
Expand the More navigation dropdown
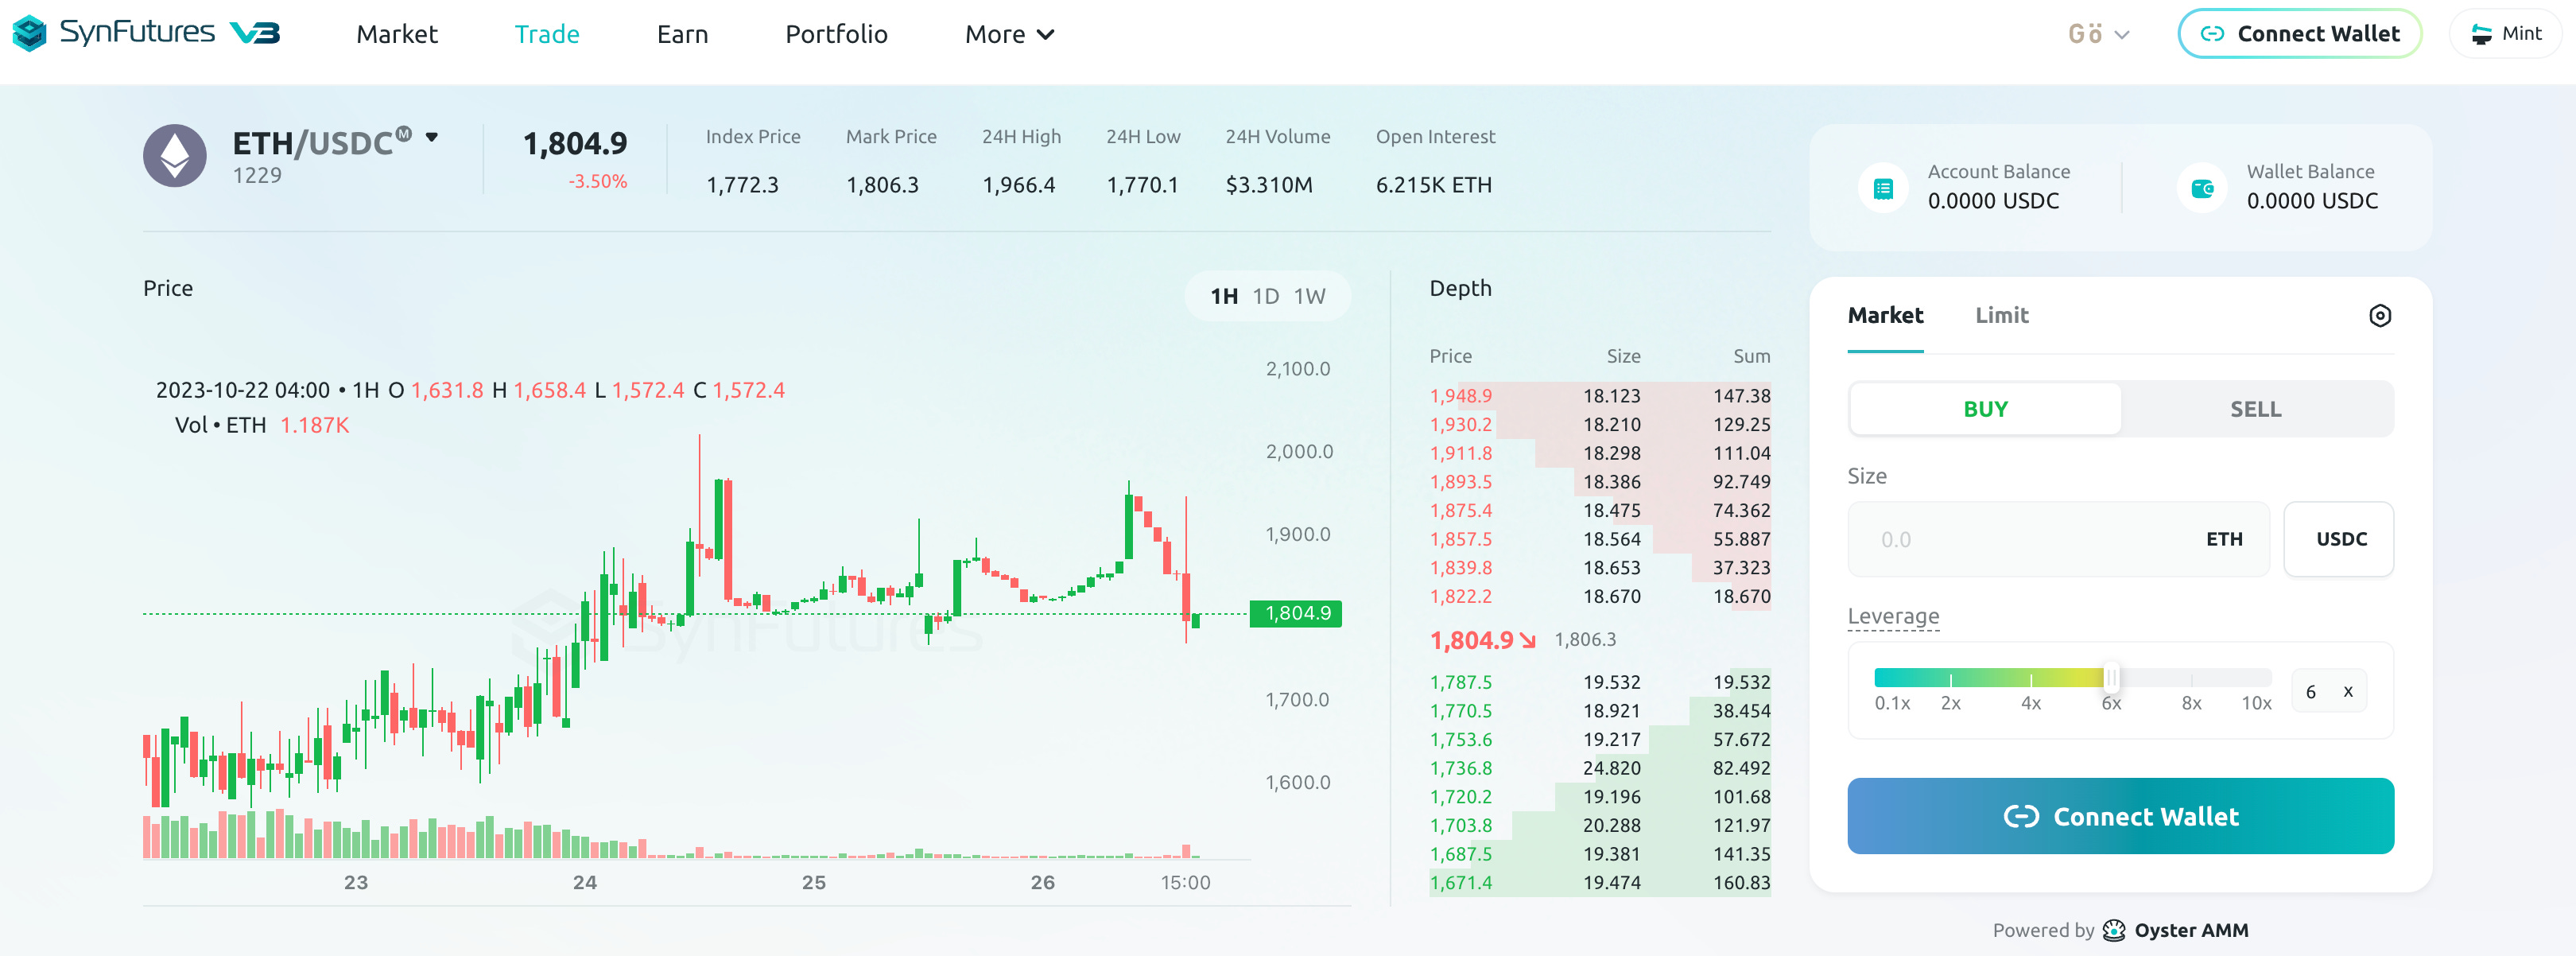tap(1008, 33)
